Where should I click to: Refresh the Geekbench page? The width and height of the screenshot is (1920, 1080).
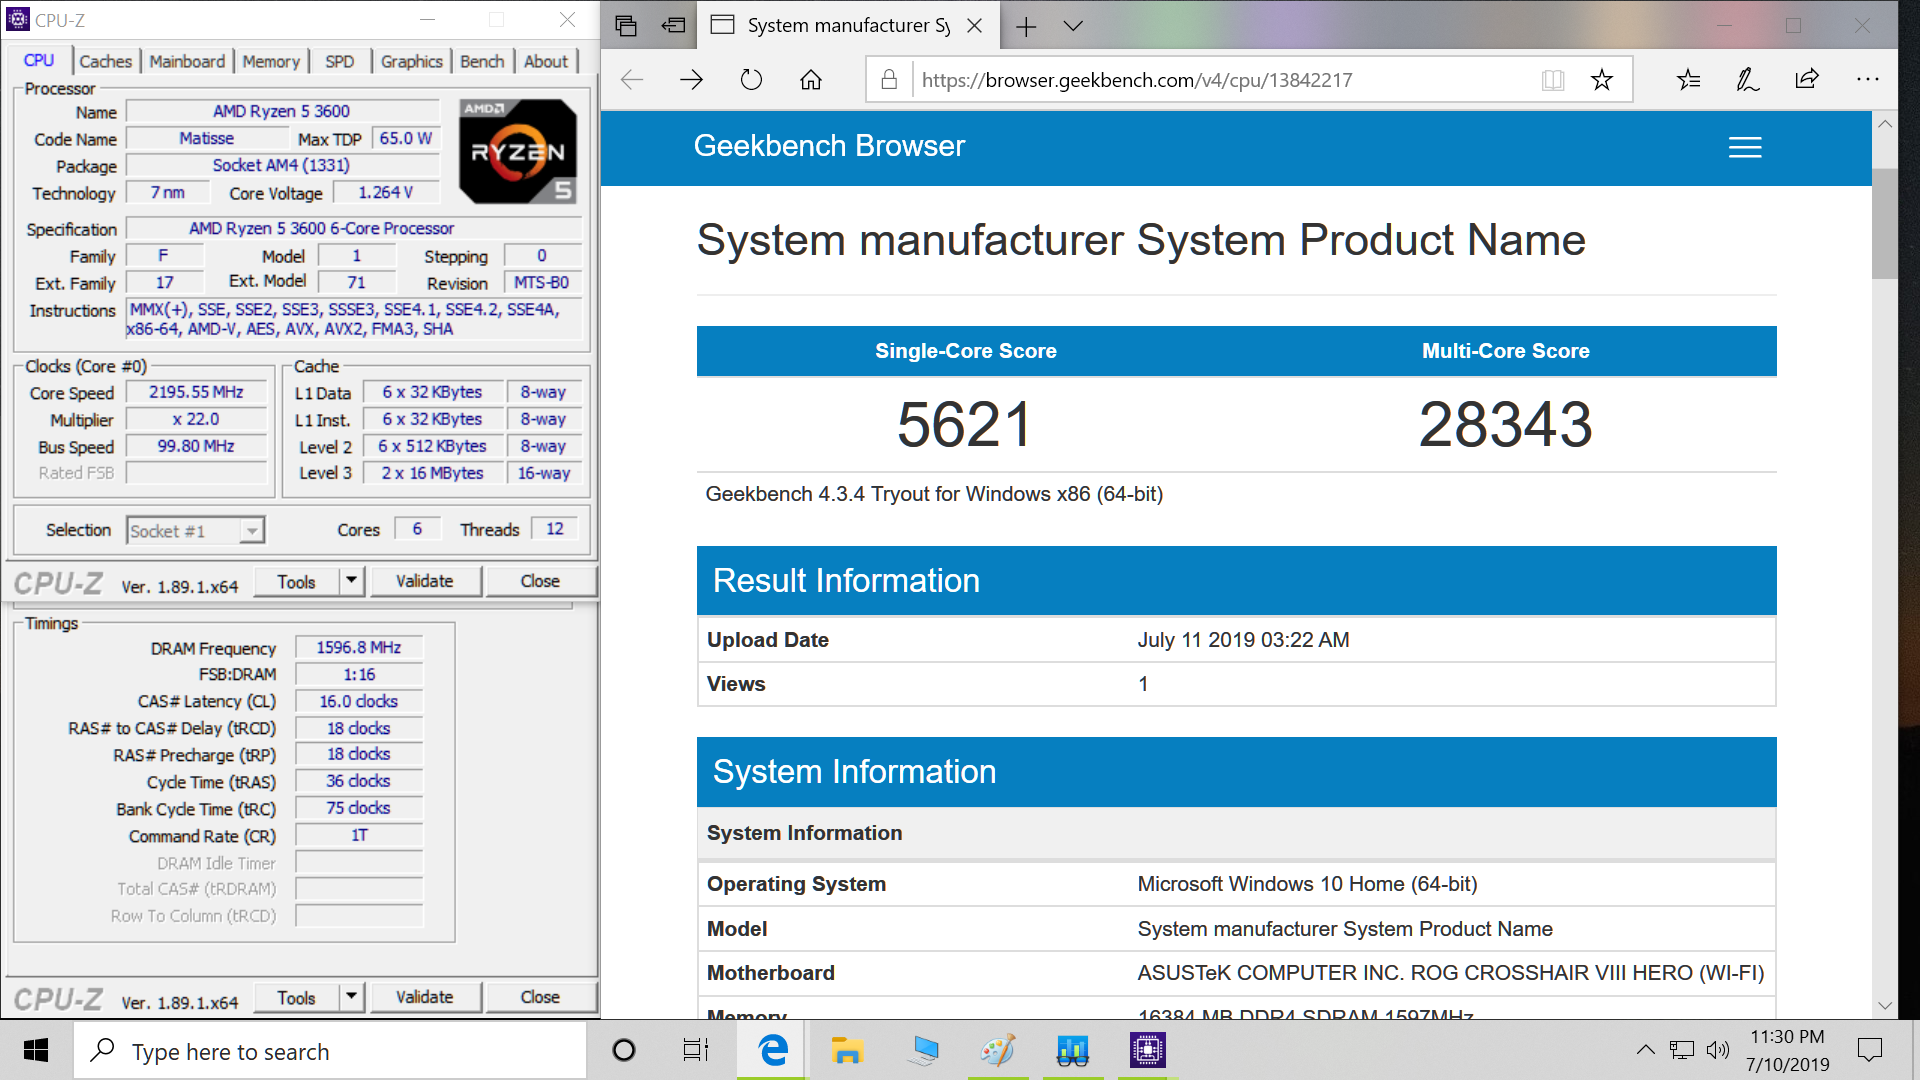pyautogui.click(x=751, y=80)
